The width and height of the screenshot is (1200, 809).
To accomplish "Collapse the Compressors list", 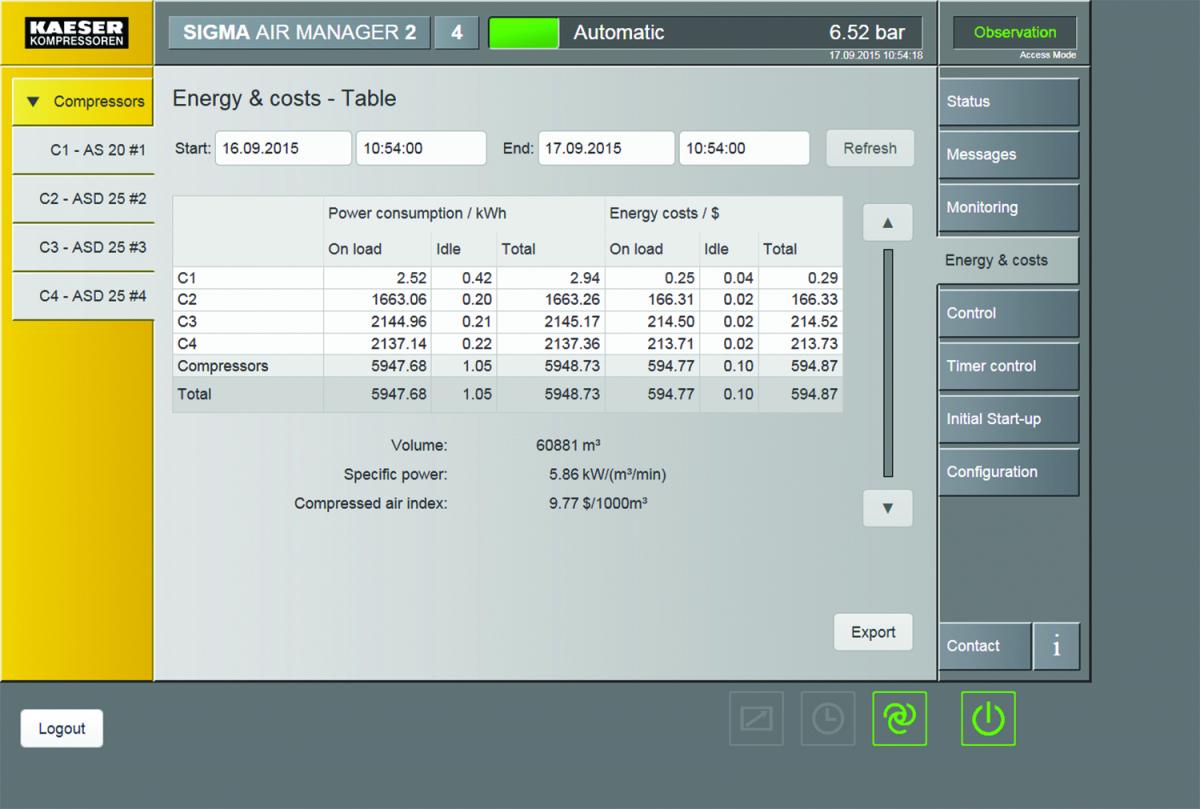I will tap(83, 101).
